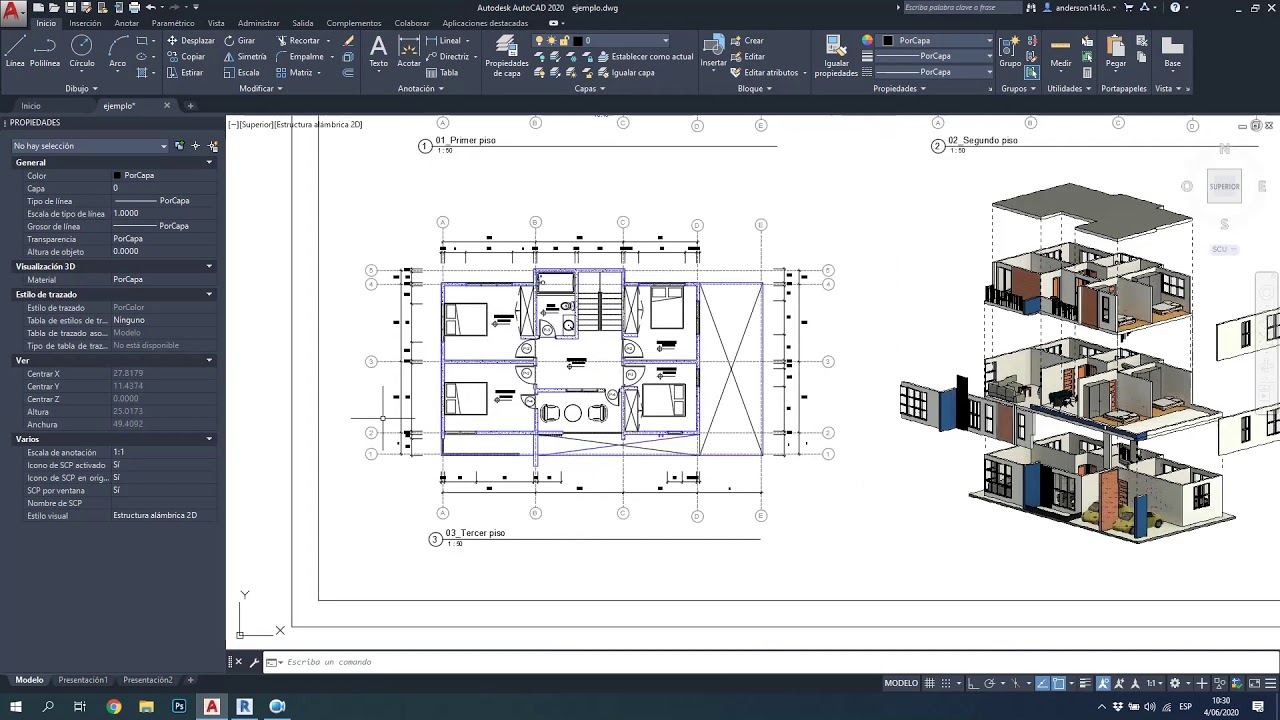The height and width of the screenshot is (720, 1280).
Task: Activate the Simetría mirror command
Action: click(245, 57)
